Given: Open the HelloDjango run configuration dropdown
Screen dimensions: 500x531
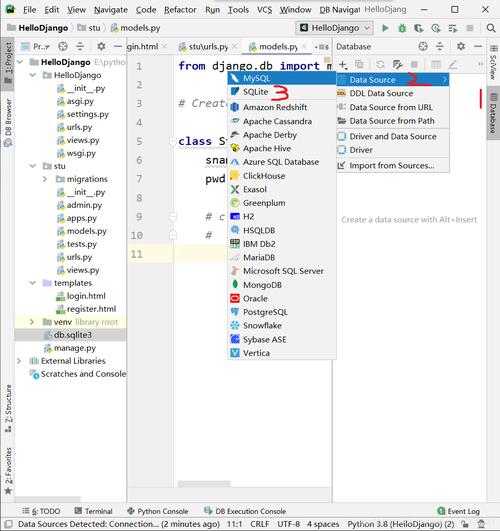Looking at the screenshot, I should (x=335, y=28).
